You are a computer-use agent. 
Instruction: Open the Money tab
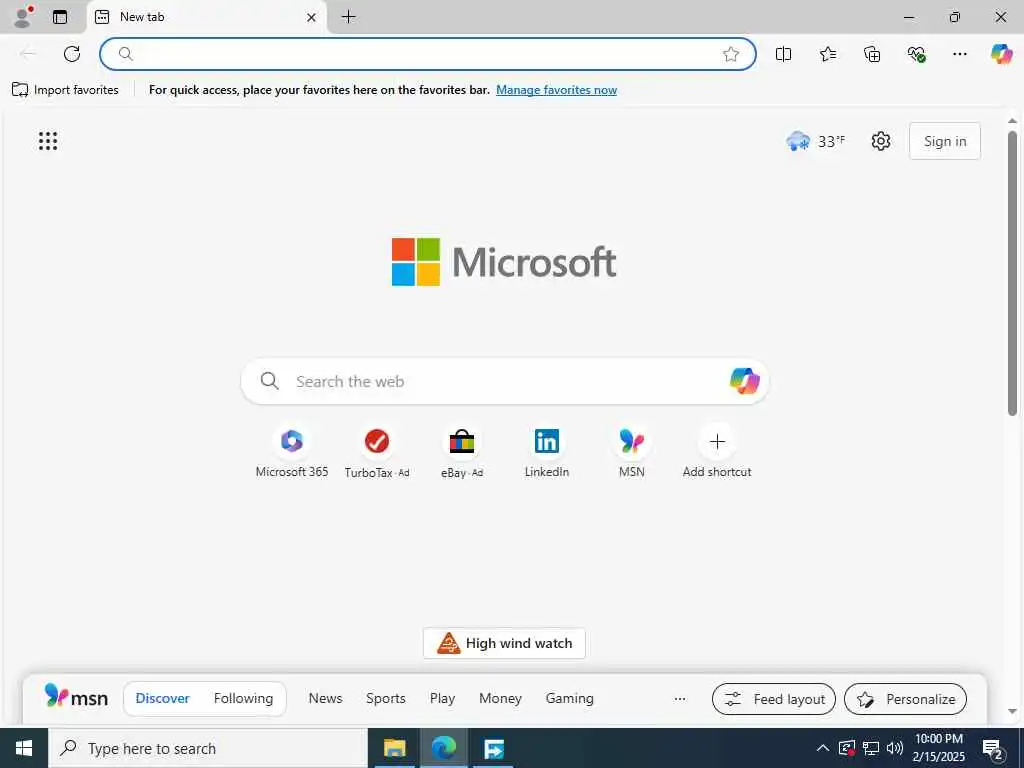click(x=500, y=698)
